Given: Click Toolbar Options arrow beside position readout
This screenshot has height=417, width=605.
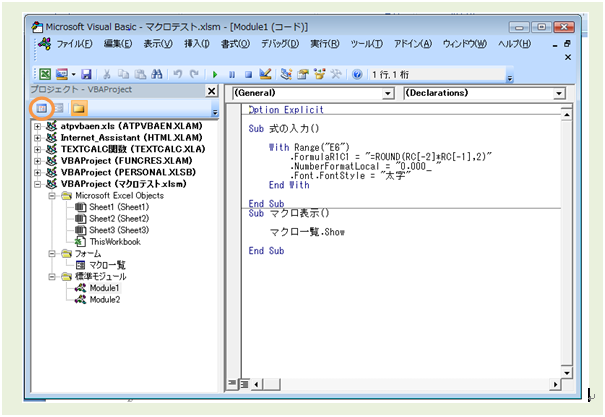Looking at the screenshot, I should (x=510, y=78).
